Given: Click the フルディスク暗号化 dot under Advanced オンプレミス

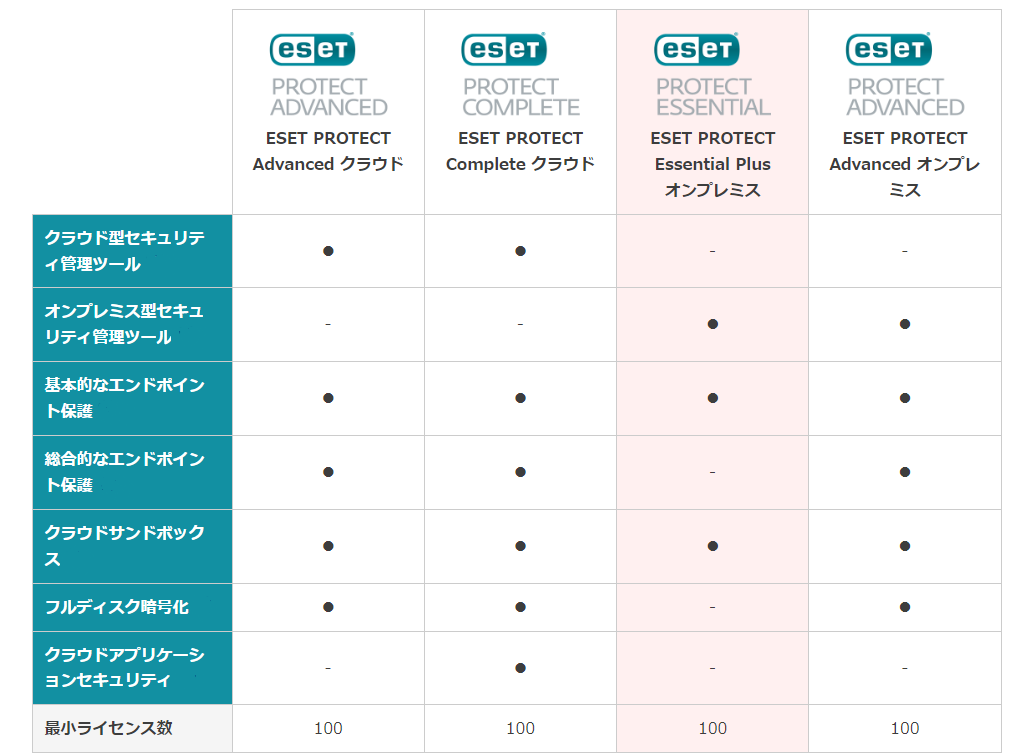Looking at the screenshot, I should (x=905, y=607).
